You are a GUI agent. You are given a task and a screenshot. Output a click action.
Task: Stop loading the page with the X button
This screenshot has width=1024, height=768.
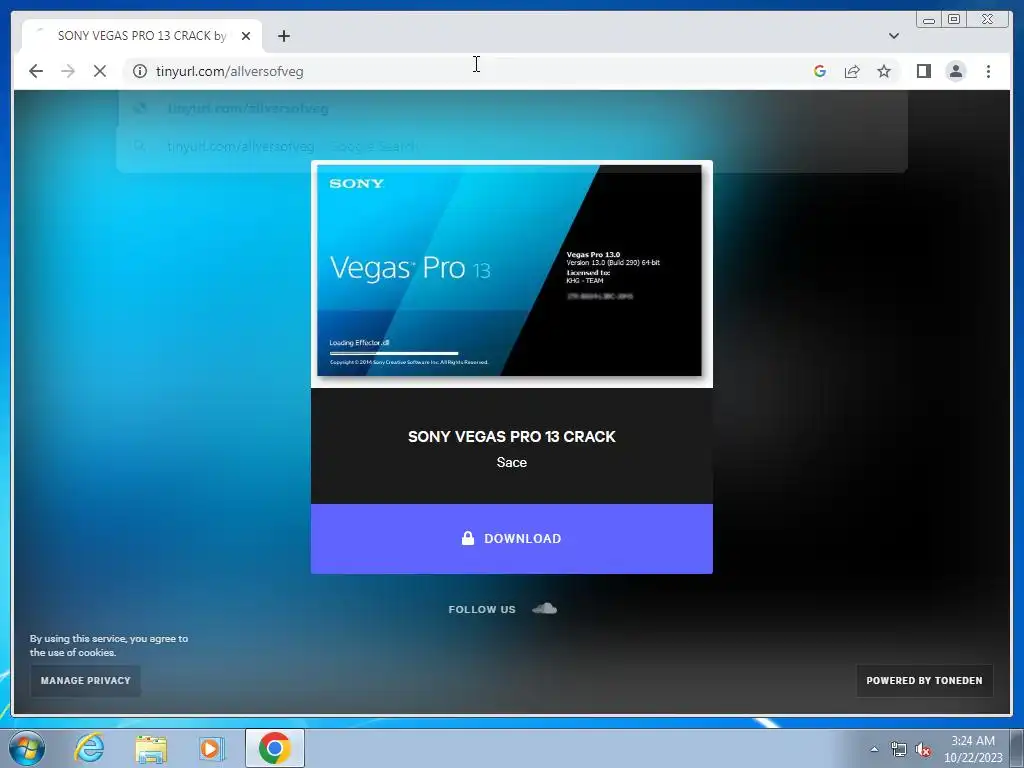pyautogui.click(x=100, y=71)
